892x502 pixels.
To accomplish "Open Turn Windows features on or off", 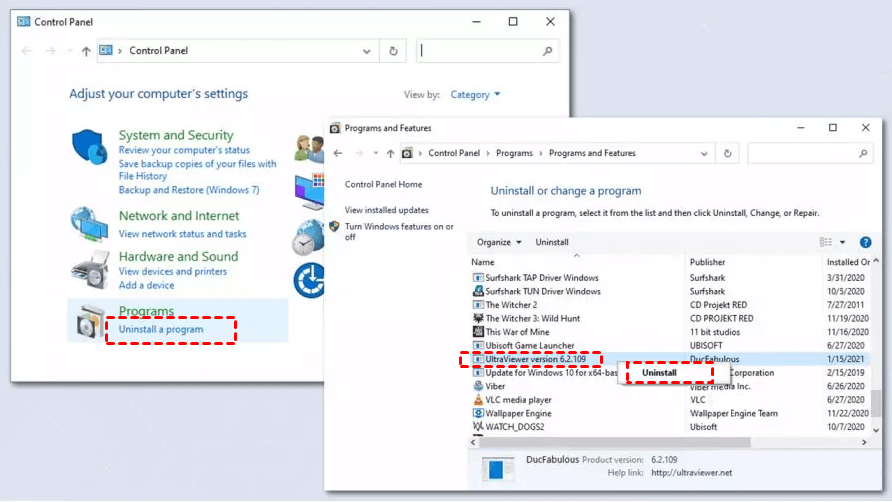I will (399, 232).
